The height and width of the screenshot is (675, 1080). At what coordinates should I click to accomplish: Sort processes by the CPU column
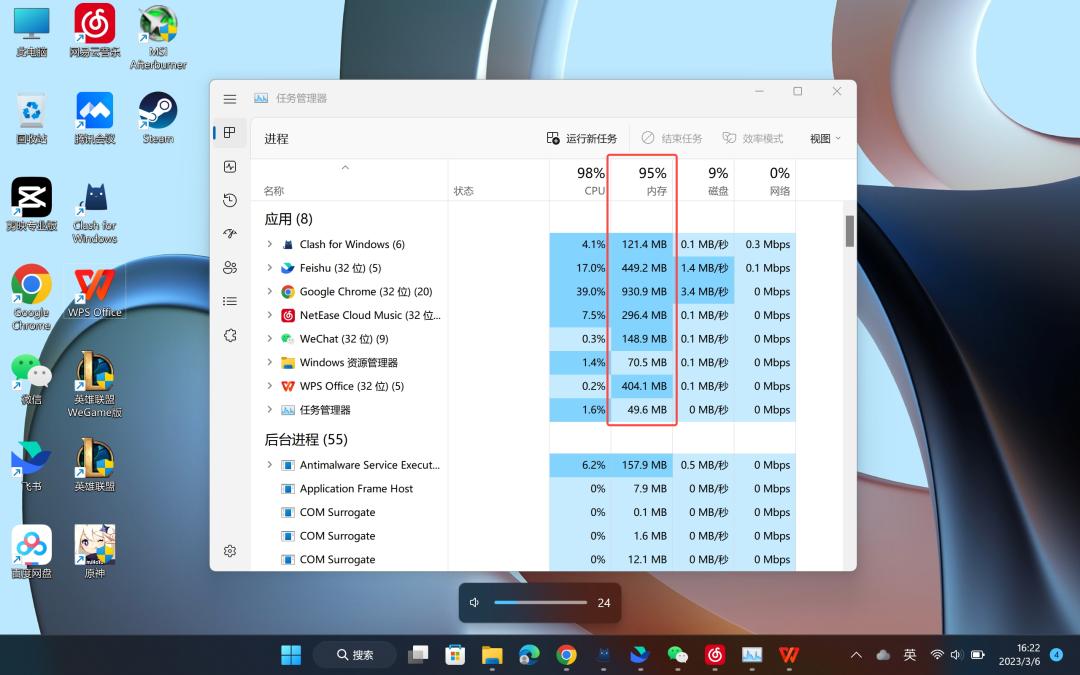pos(580,181)
